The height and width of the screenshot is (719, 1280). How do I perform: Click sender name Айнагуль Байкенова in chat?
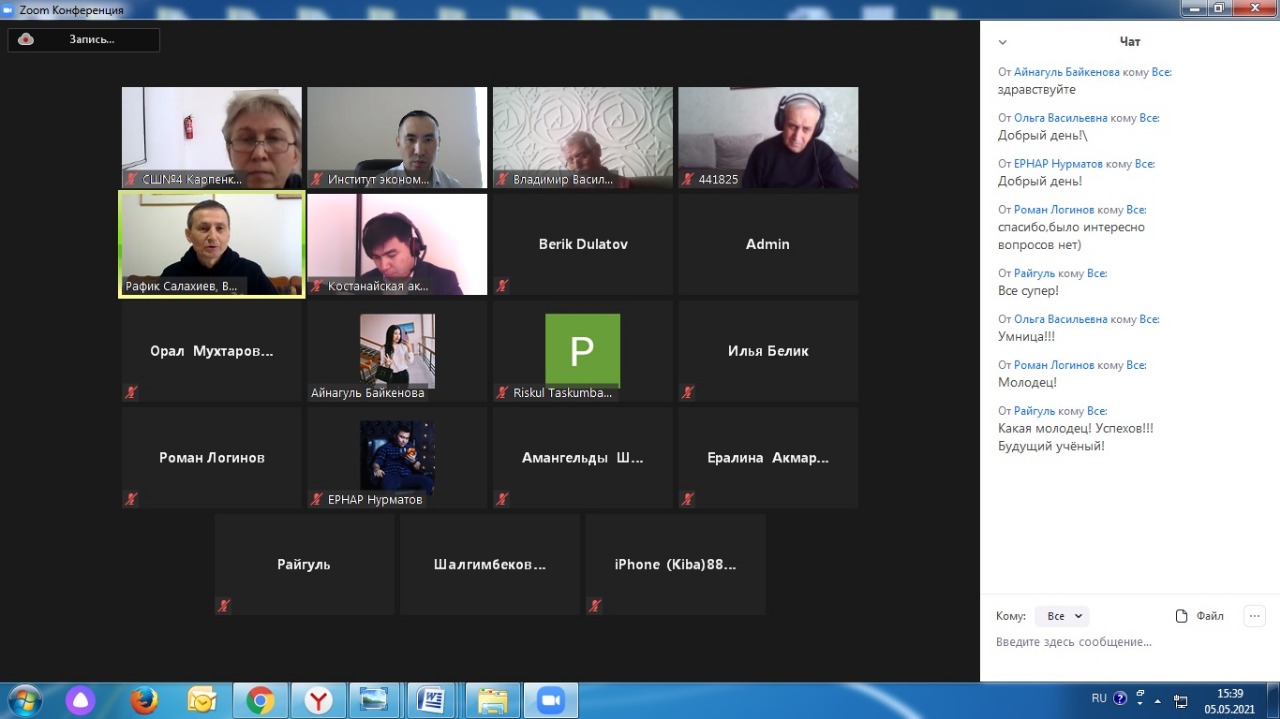point(1066,72)
